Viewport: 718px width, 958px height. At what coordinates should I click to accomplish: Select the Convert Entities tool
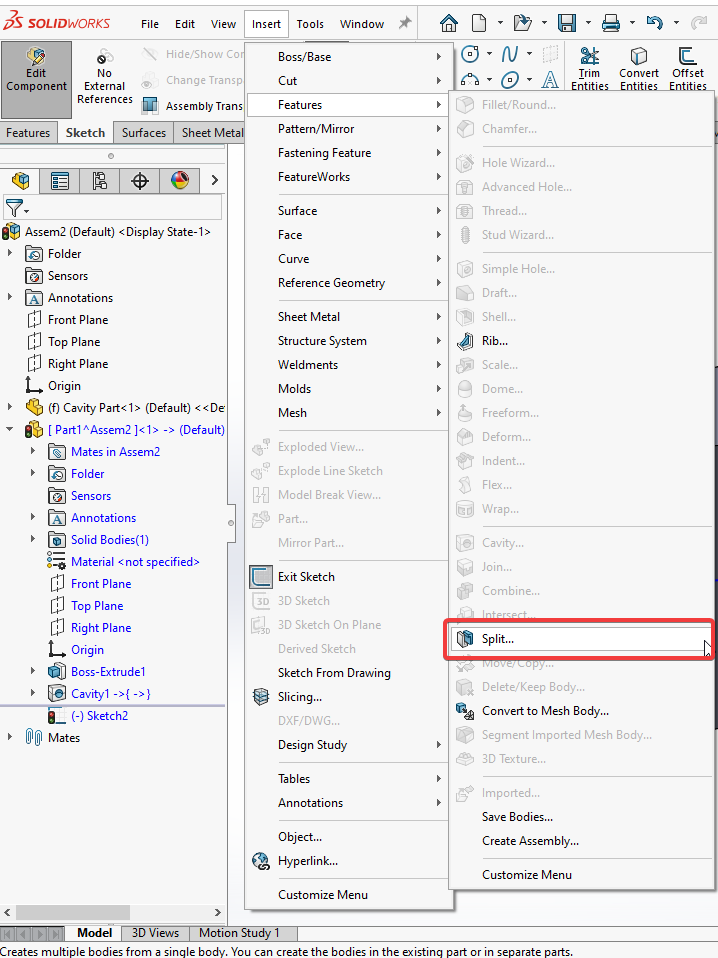639,69
